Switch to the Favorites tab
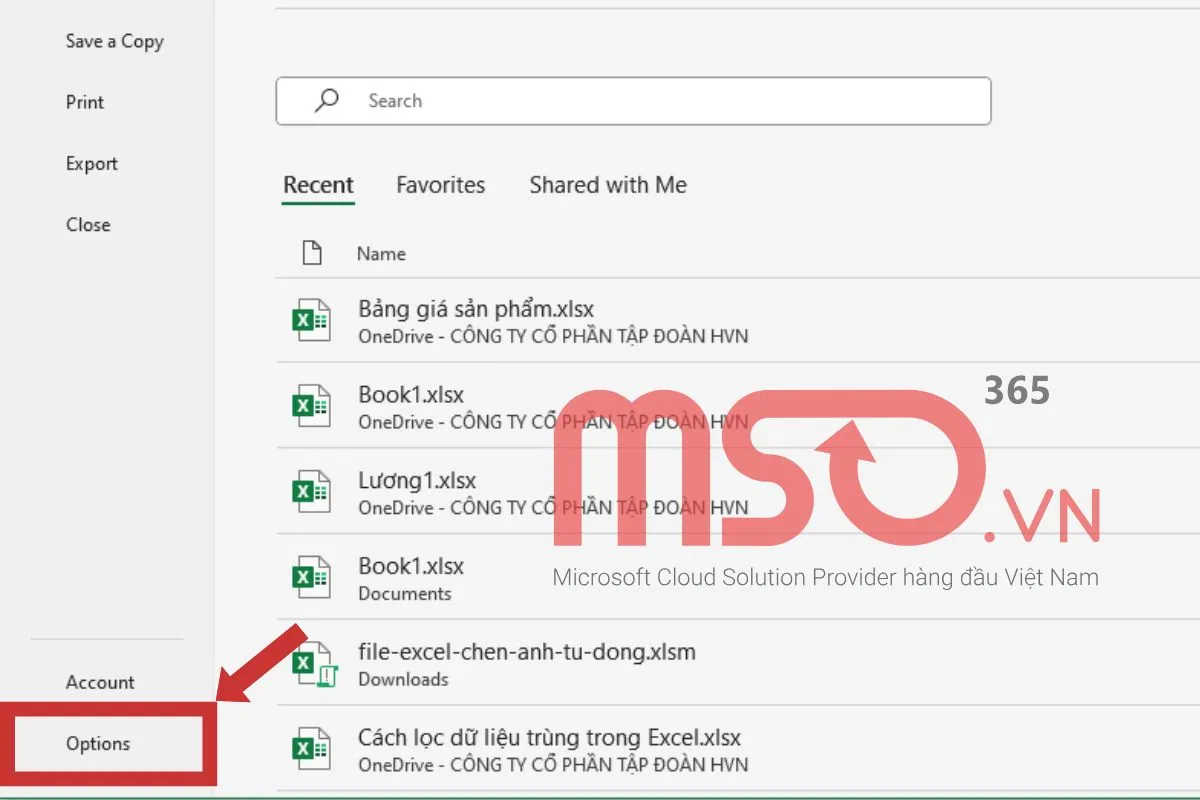1200x800 pixels. pyautogui.click(x=440, y=185)
